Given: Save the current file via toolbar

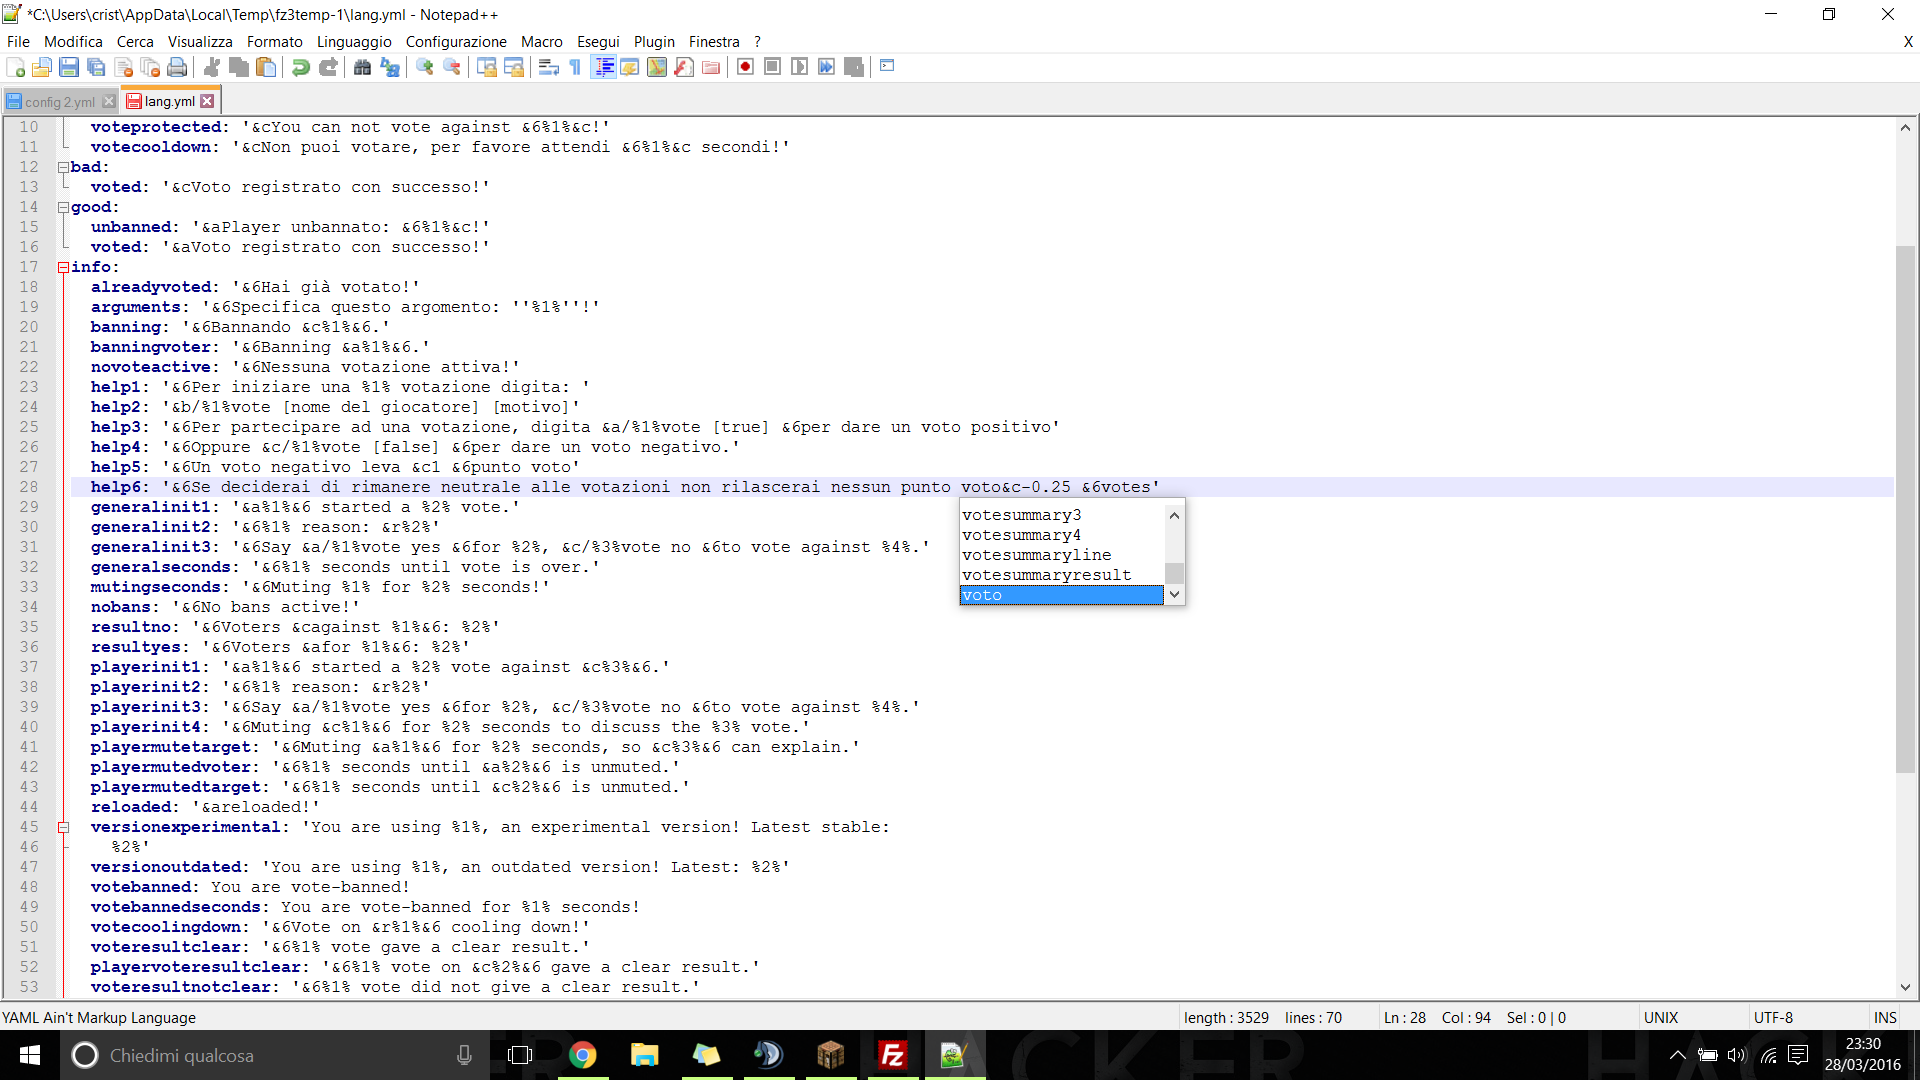Looking at the screenshot, I should pyautogui.click(x=69, y=67).
